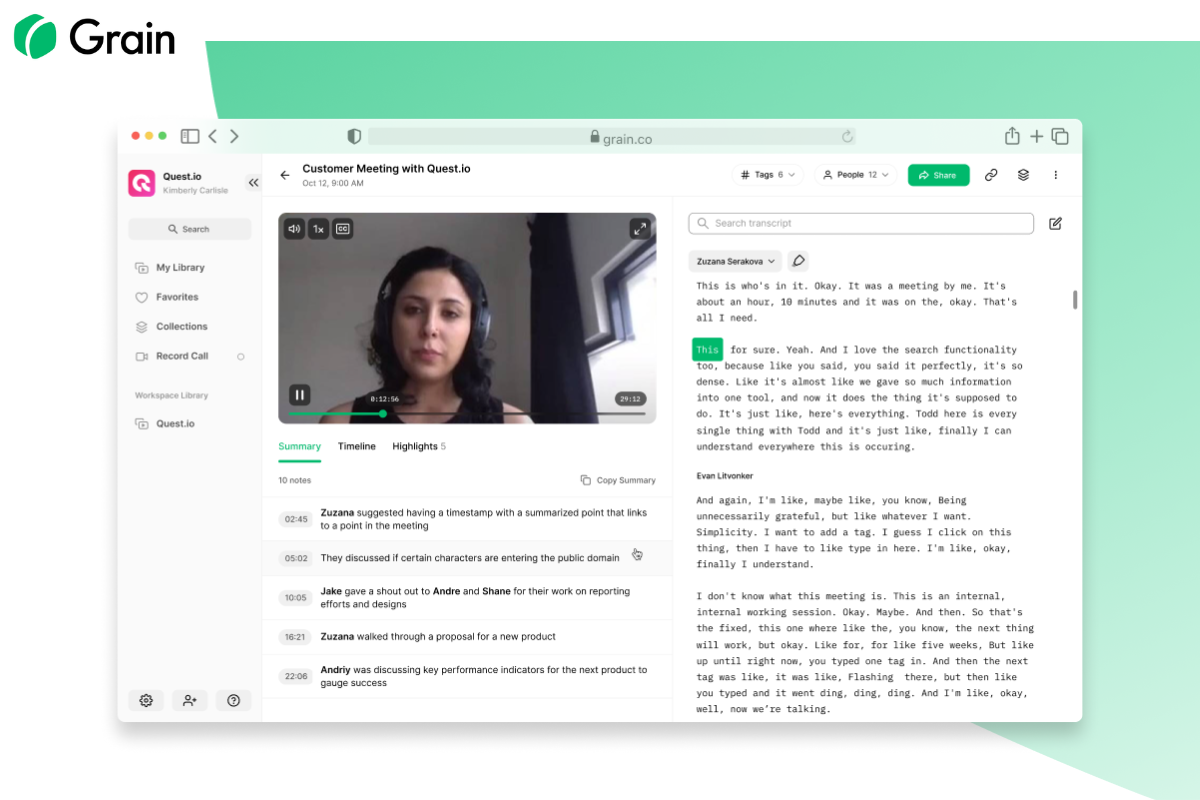Click browser back arrow

[213, 137]
